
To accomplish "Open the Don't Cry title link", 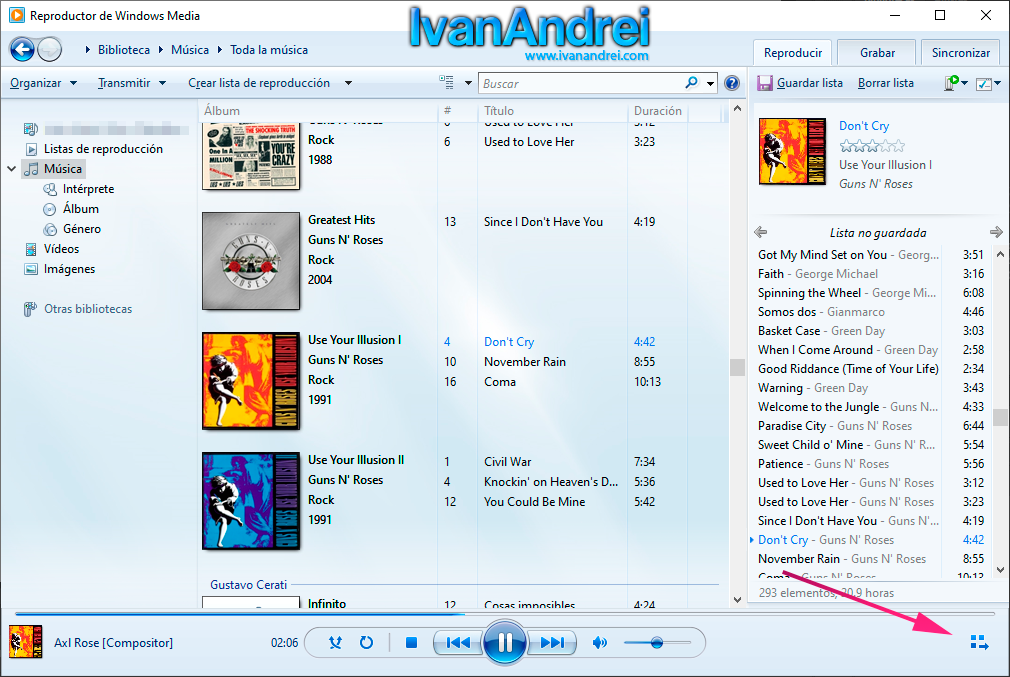I will click(x=864, y=126).
